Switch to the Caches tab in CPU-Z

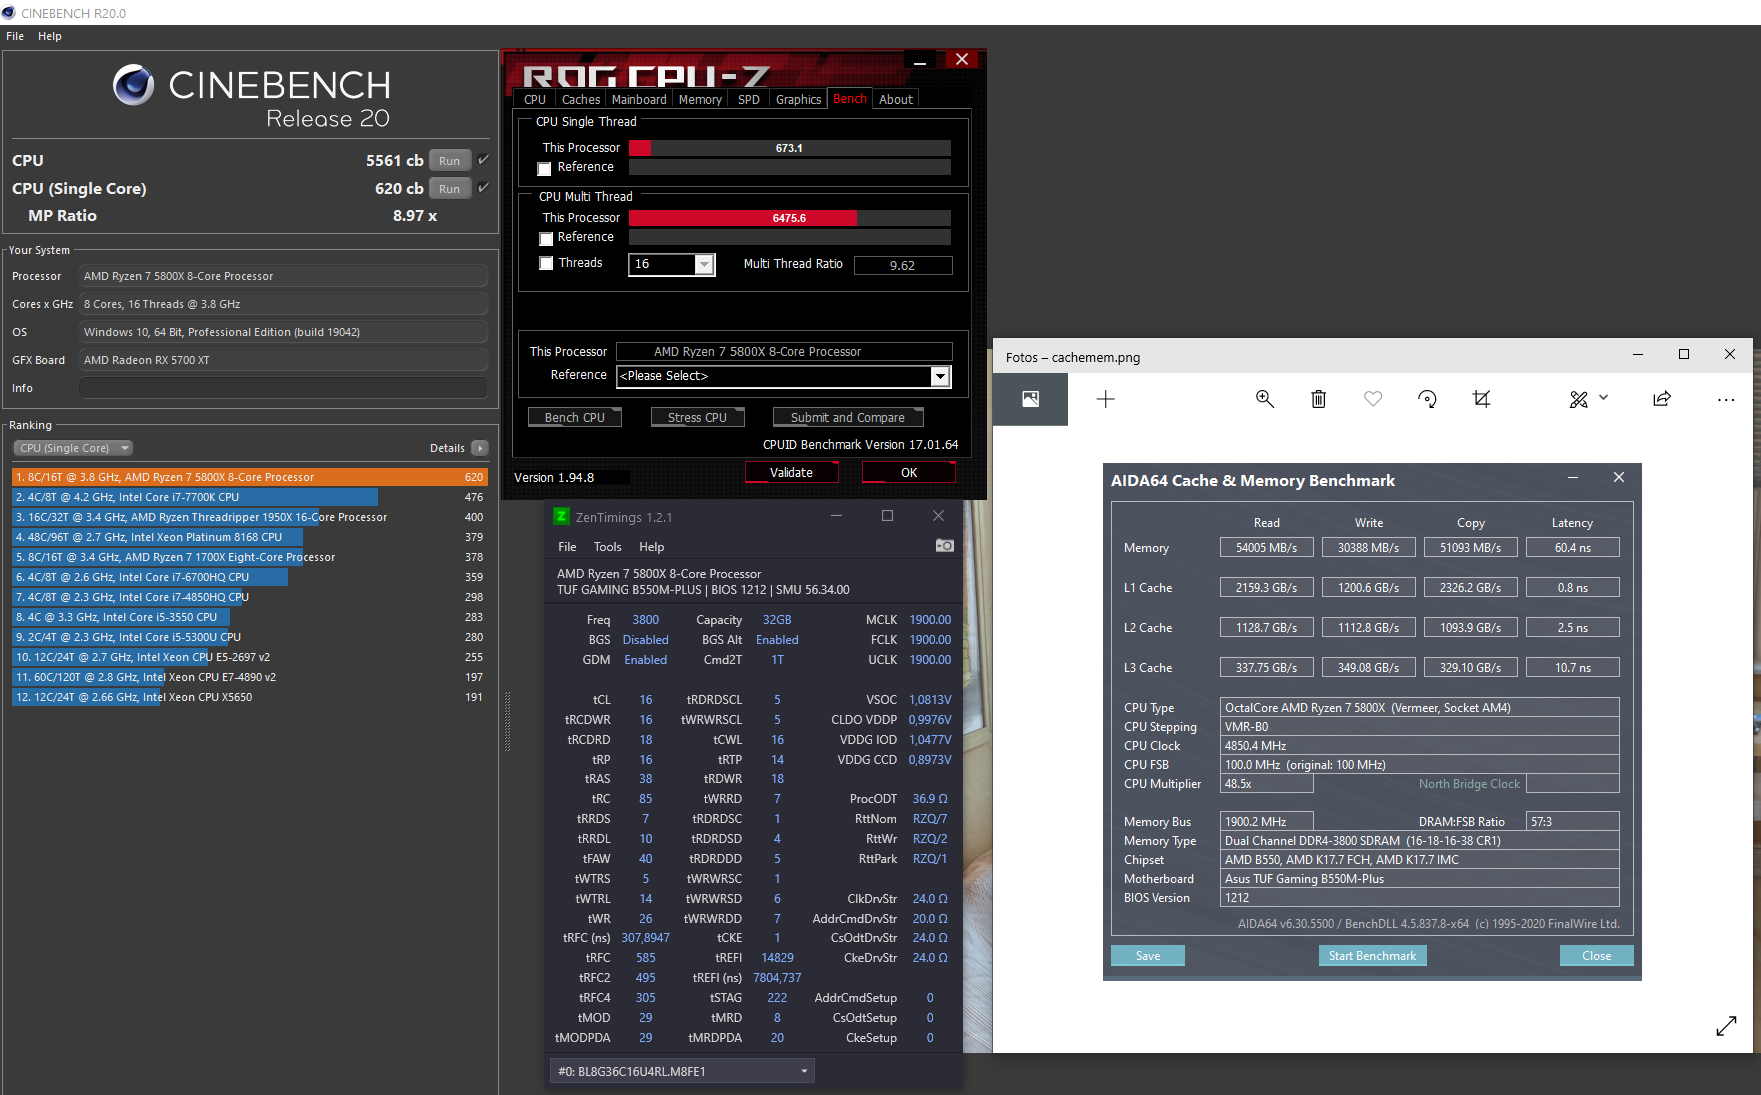pos(581,99)
